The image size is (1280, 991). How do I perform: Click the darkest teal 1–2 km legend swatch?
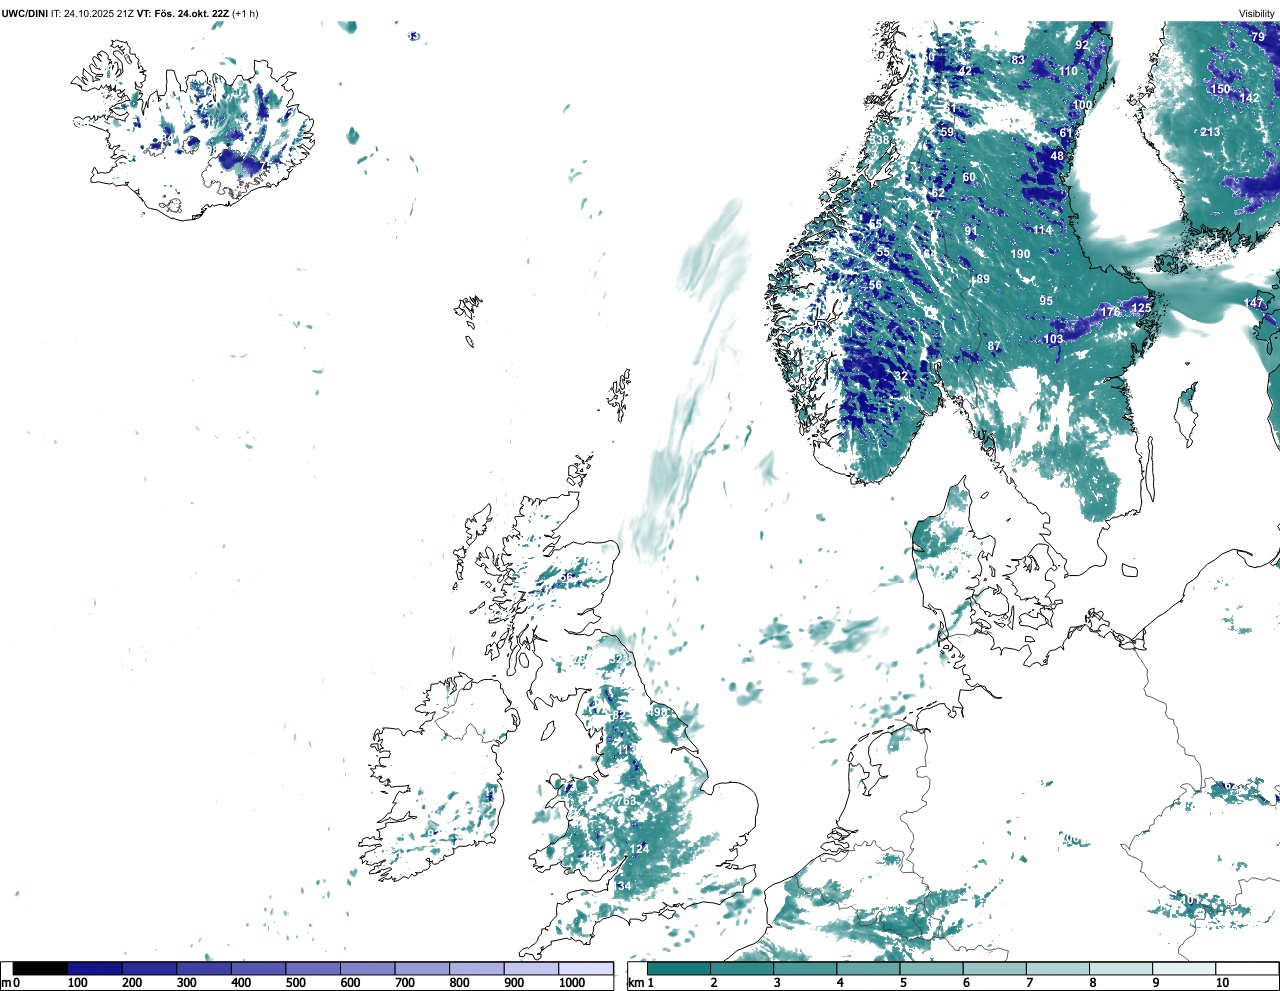679,968
